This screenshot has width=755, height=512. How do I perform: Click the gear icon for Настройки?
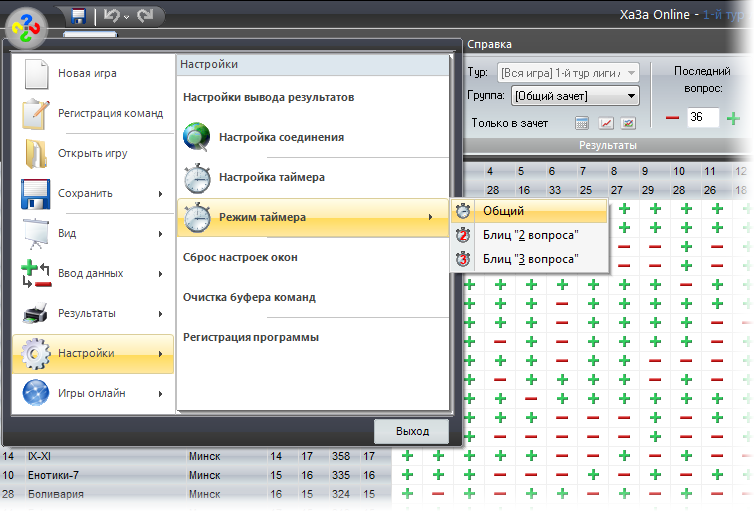tap(35, 354)
